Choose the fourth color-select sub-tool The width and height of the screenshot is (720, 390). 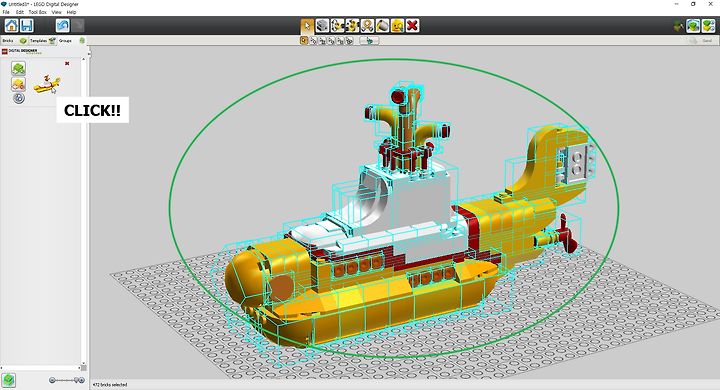coord(331,41)
